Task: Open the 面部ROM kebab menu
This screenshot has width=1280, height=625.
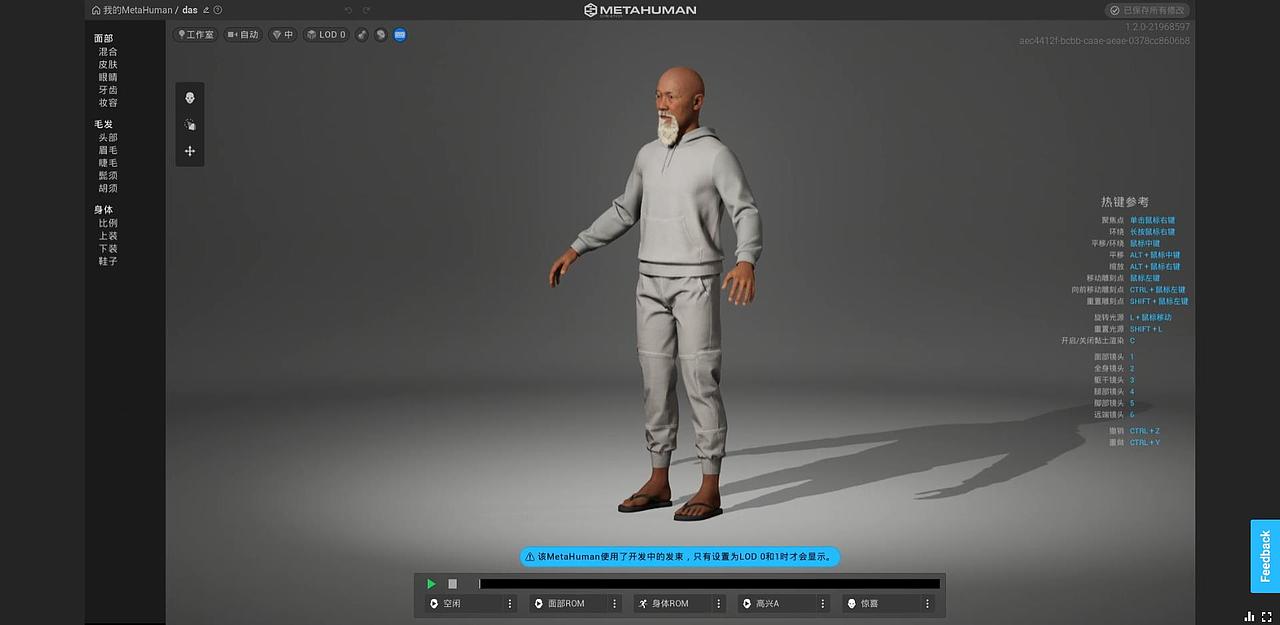Action: tap(614, 603)
